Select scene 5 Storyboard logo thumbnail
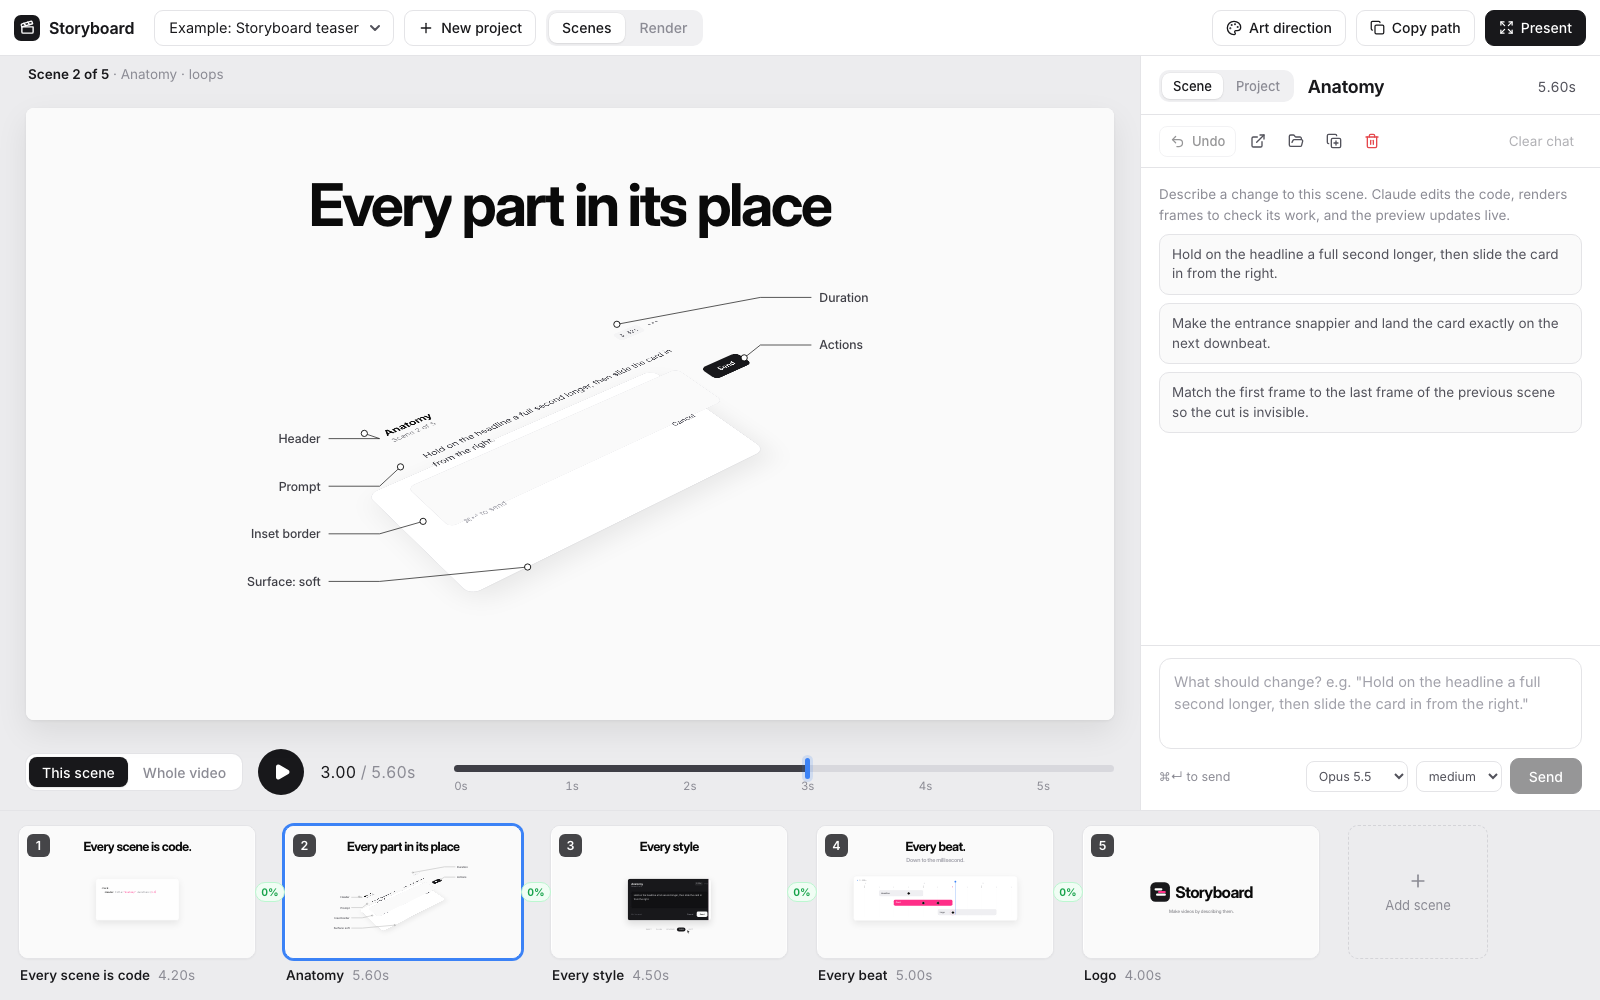The image size is (1600, 1000). (x=1201, y=892)
